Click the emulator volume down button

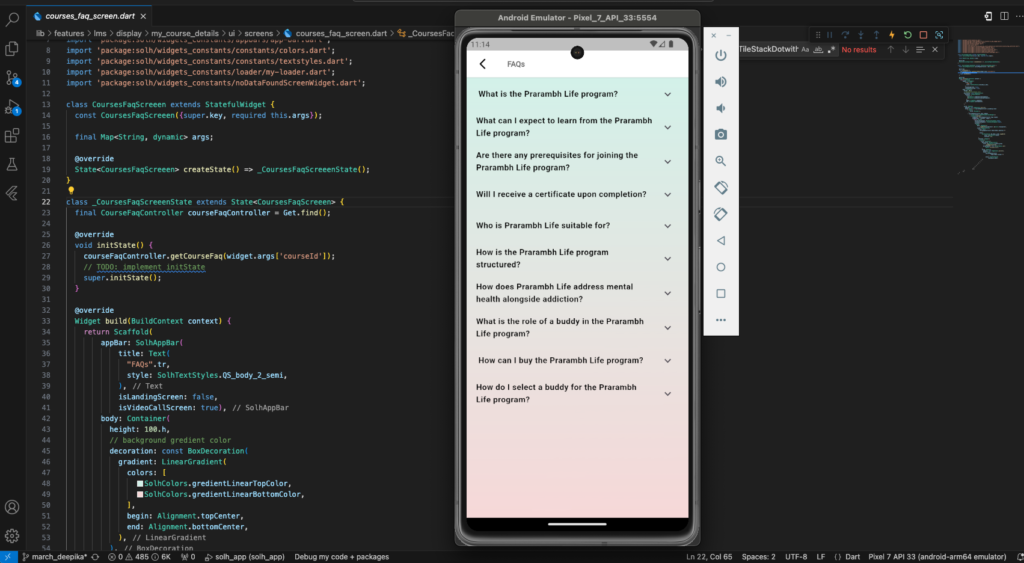pos(720,108)
